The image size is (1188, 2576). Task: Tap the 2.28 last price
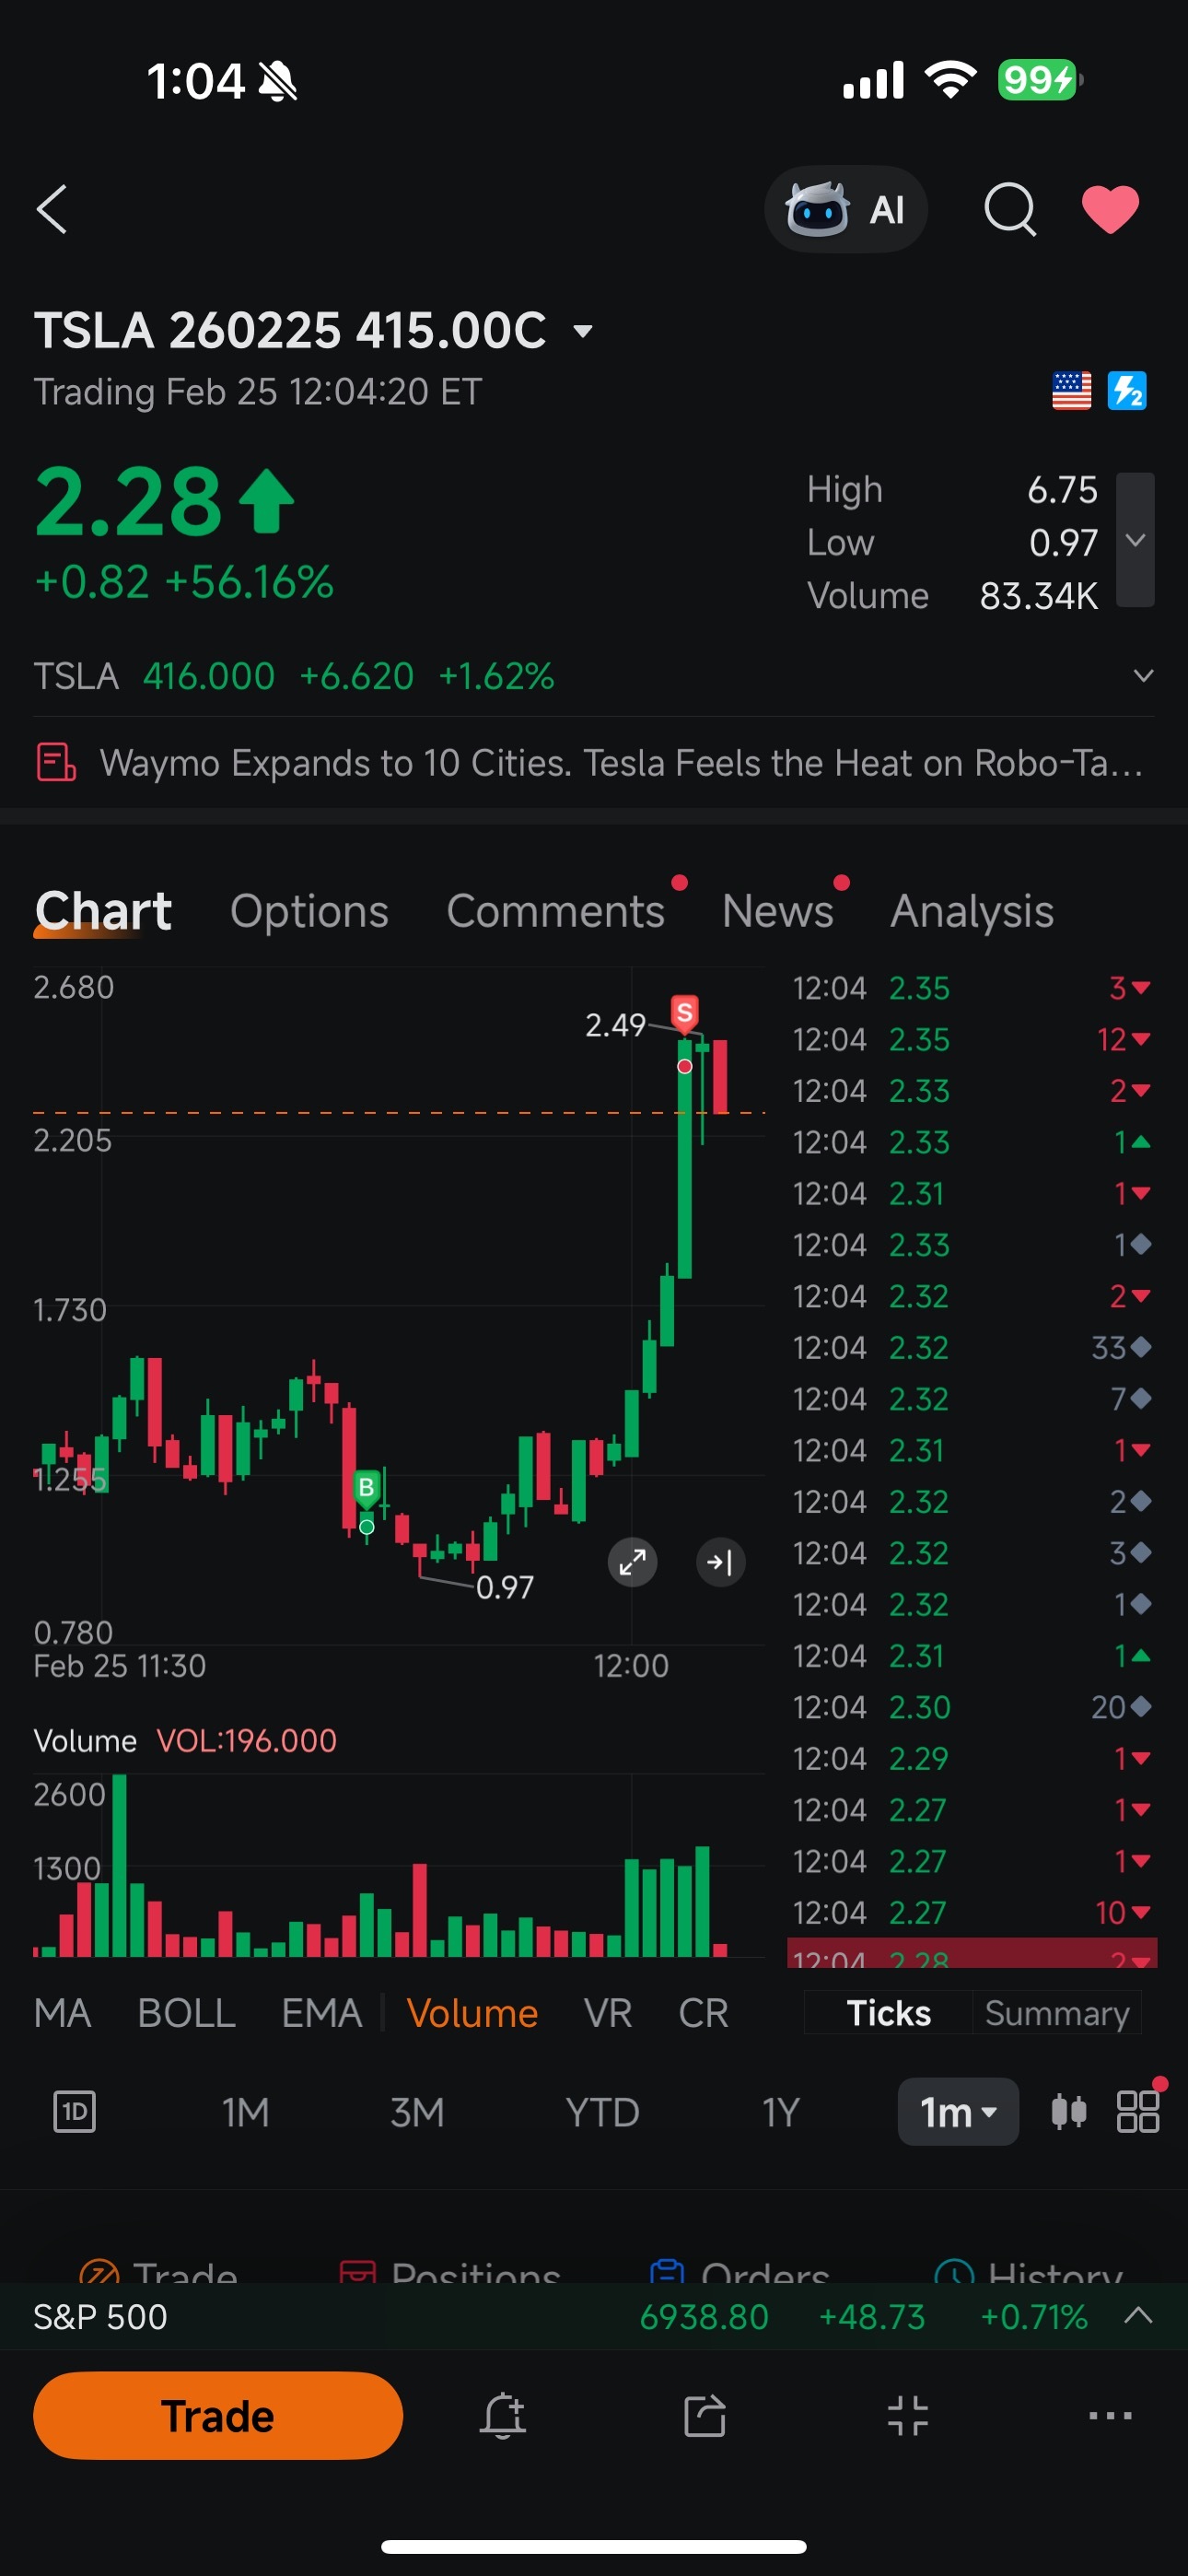128,500
